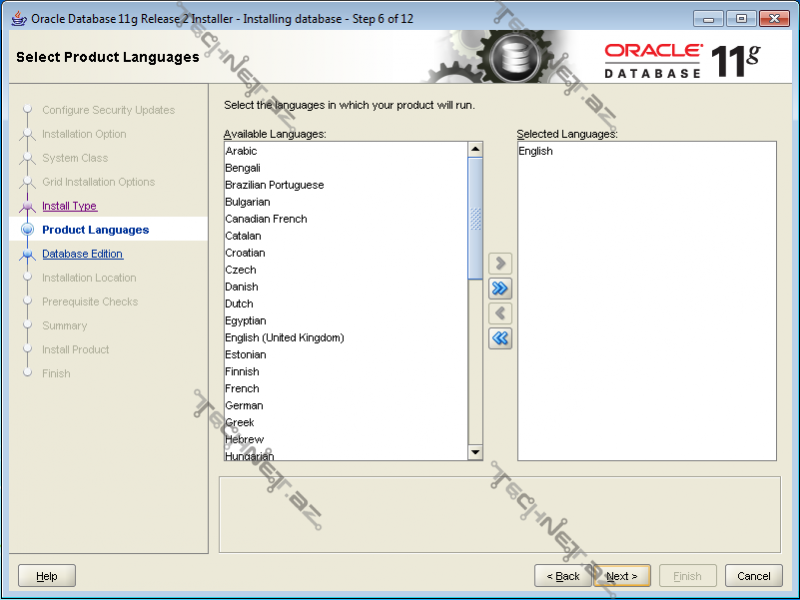Image resolution: width=800 pixels, height=600 pixels.
Task: Open Help for the installer
Action: [47, 576]
